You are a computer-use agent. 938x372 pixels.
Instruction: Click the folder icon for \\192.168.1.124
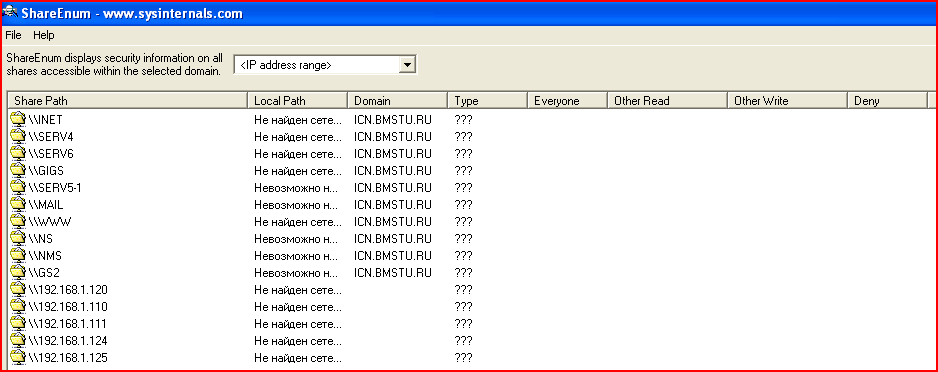point(19,341)
